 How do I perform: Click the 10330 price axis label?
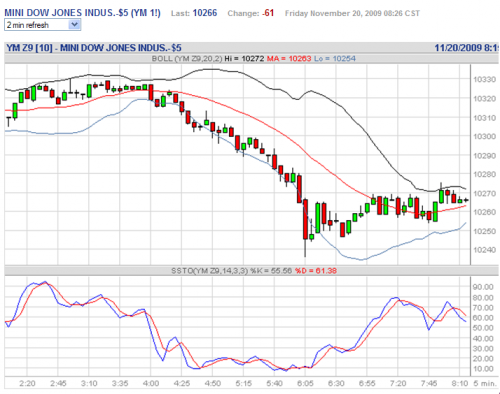point(485,80)
